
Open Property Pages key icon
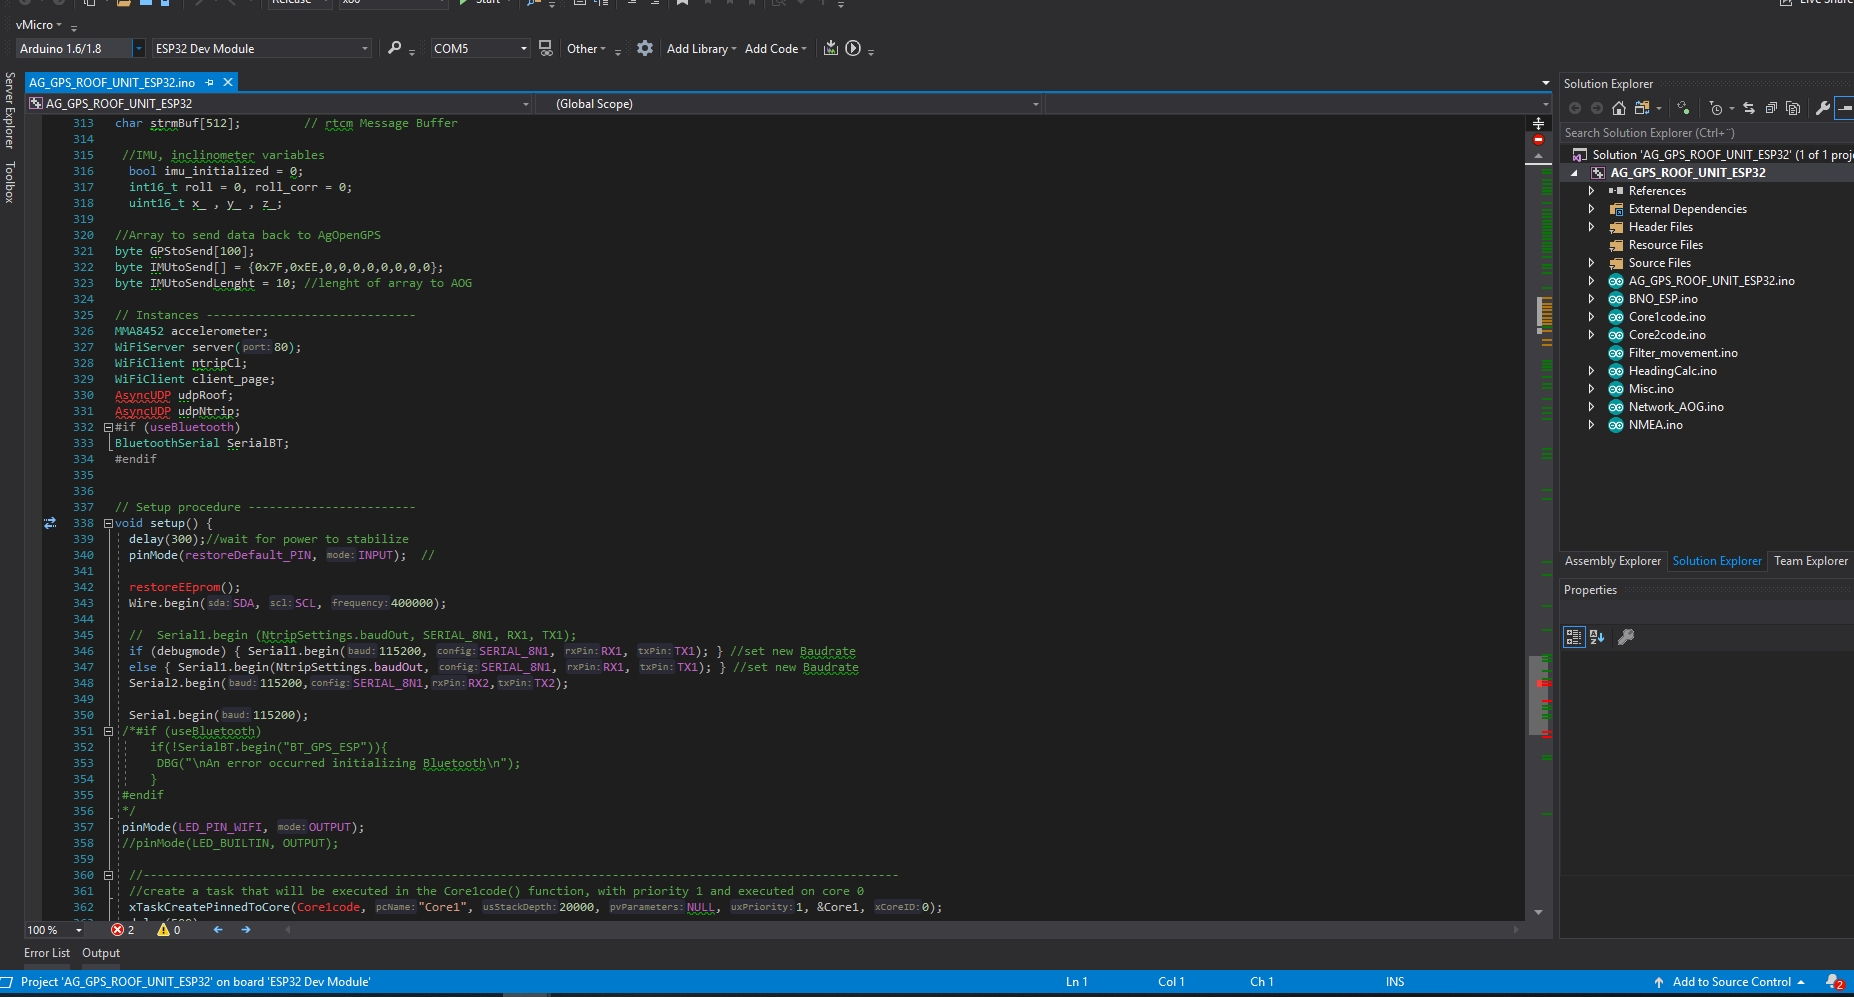pyautogui.click(x=1626, y=637)
